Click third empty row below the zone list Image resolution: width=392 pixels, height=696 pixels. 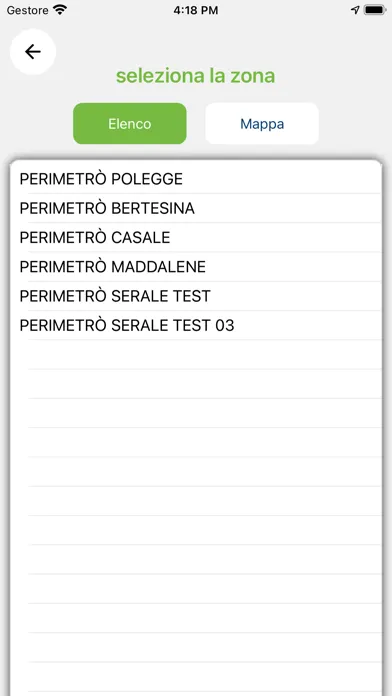[x=196, y=413]
